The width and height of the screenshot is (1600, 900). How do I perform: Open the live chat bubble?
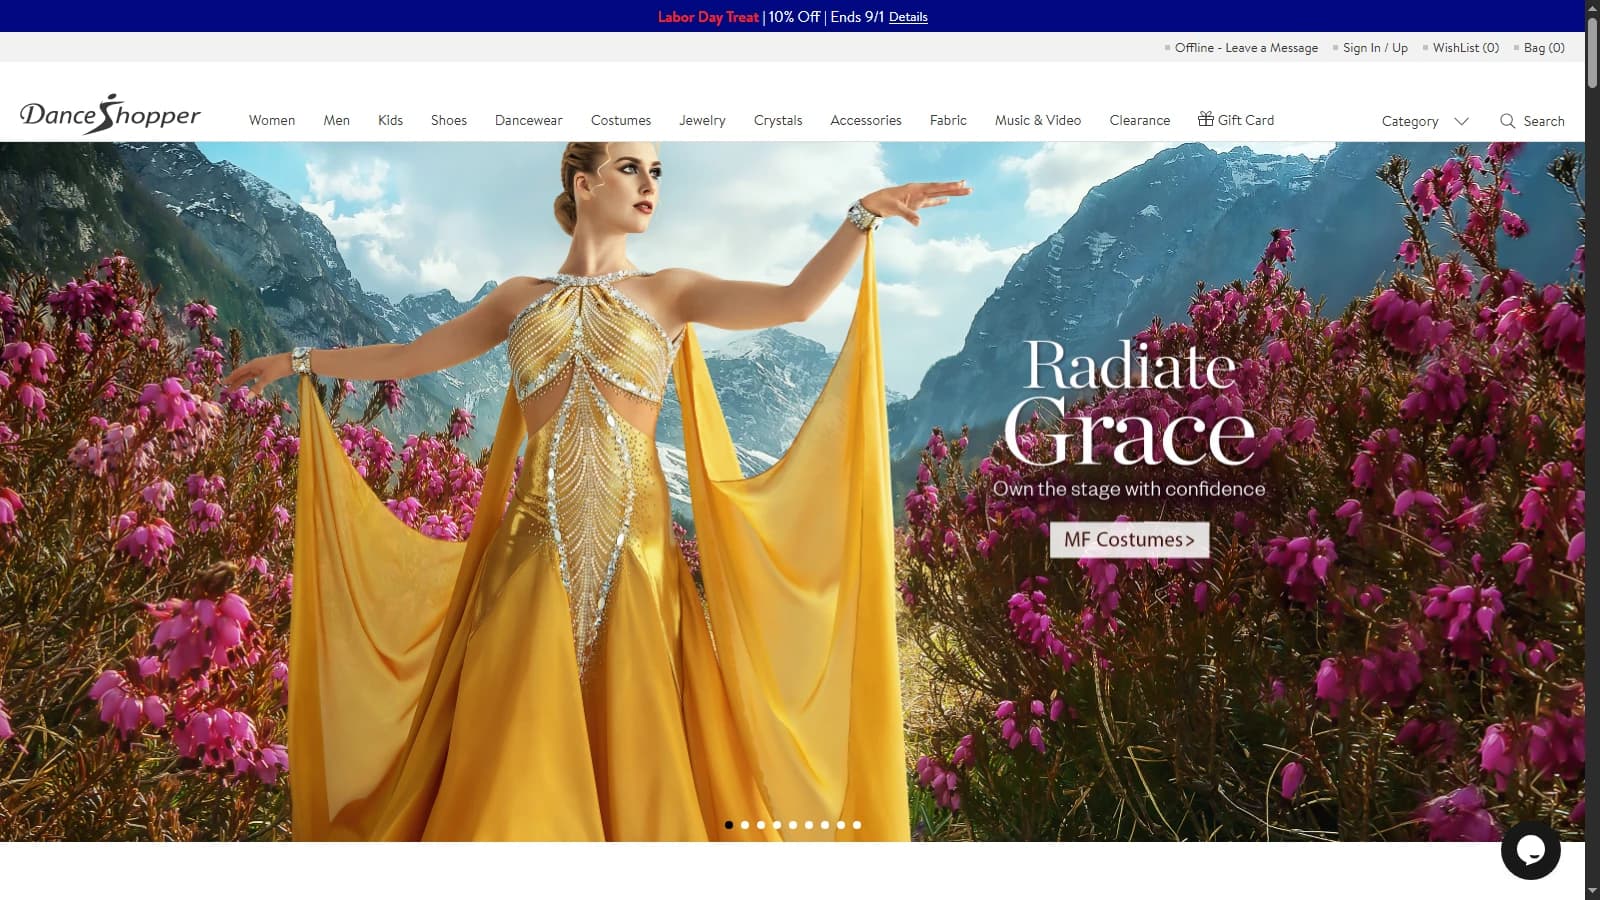point(1530,850)
